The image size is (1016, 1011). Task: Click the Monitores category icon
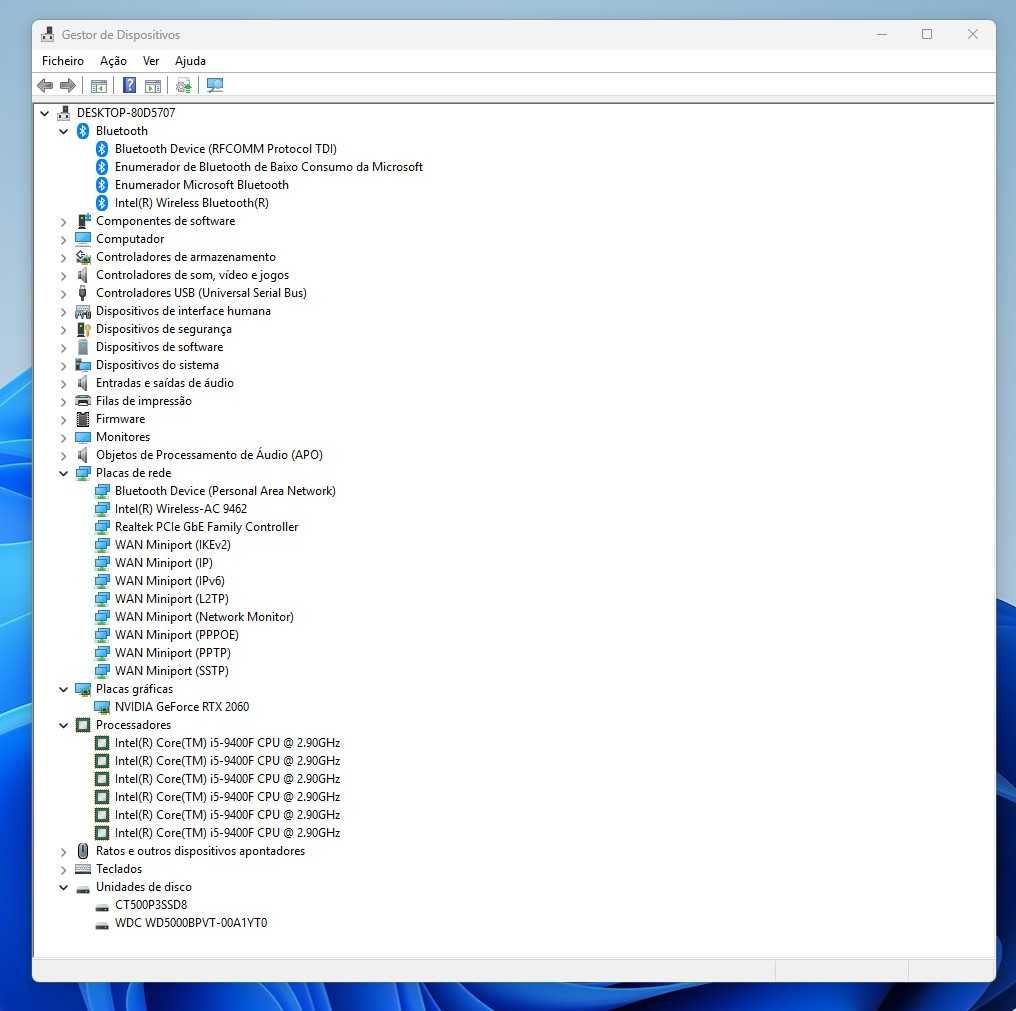tap(83, 437)
